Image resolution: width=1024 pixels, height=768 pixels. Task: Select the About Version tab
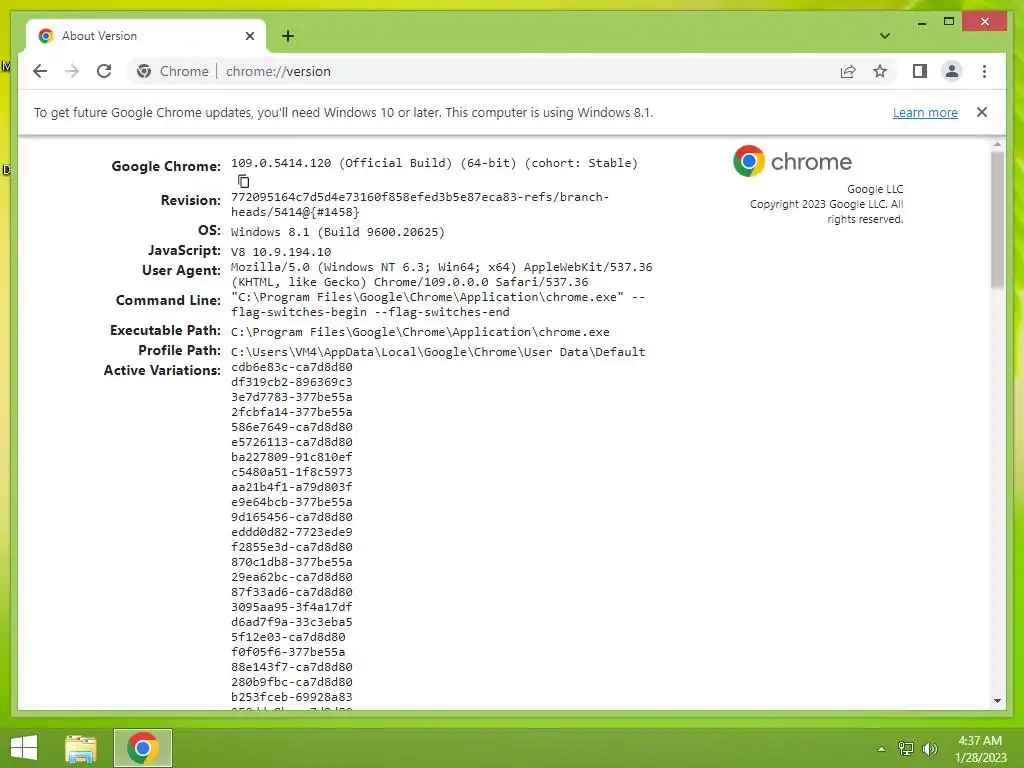coord(145,36)
